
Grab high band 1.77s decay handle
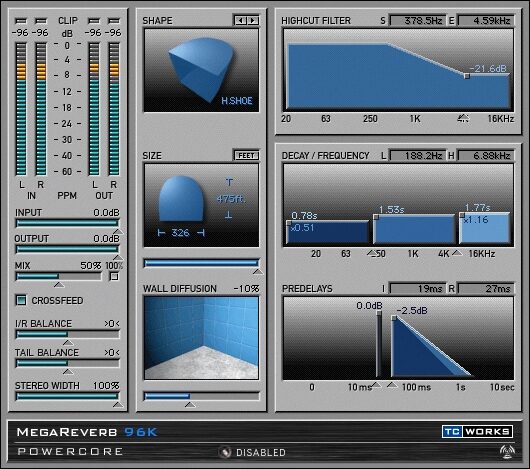462,215
